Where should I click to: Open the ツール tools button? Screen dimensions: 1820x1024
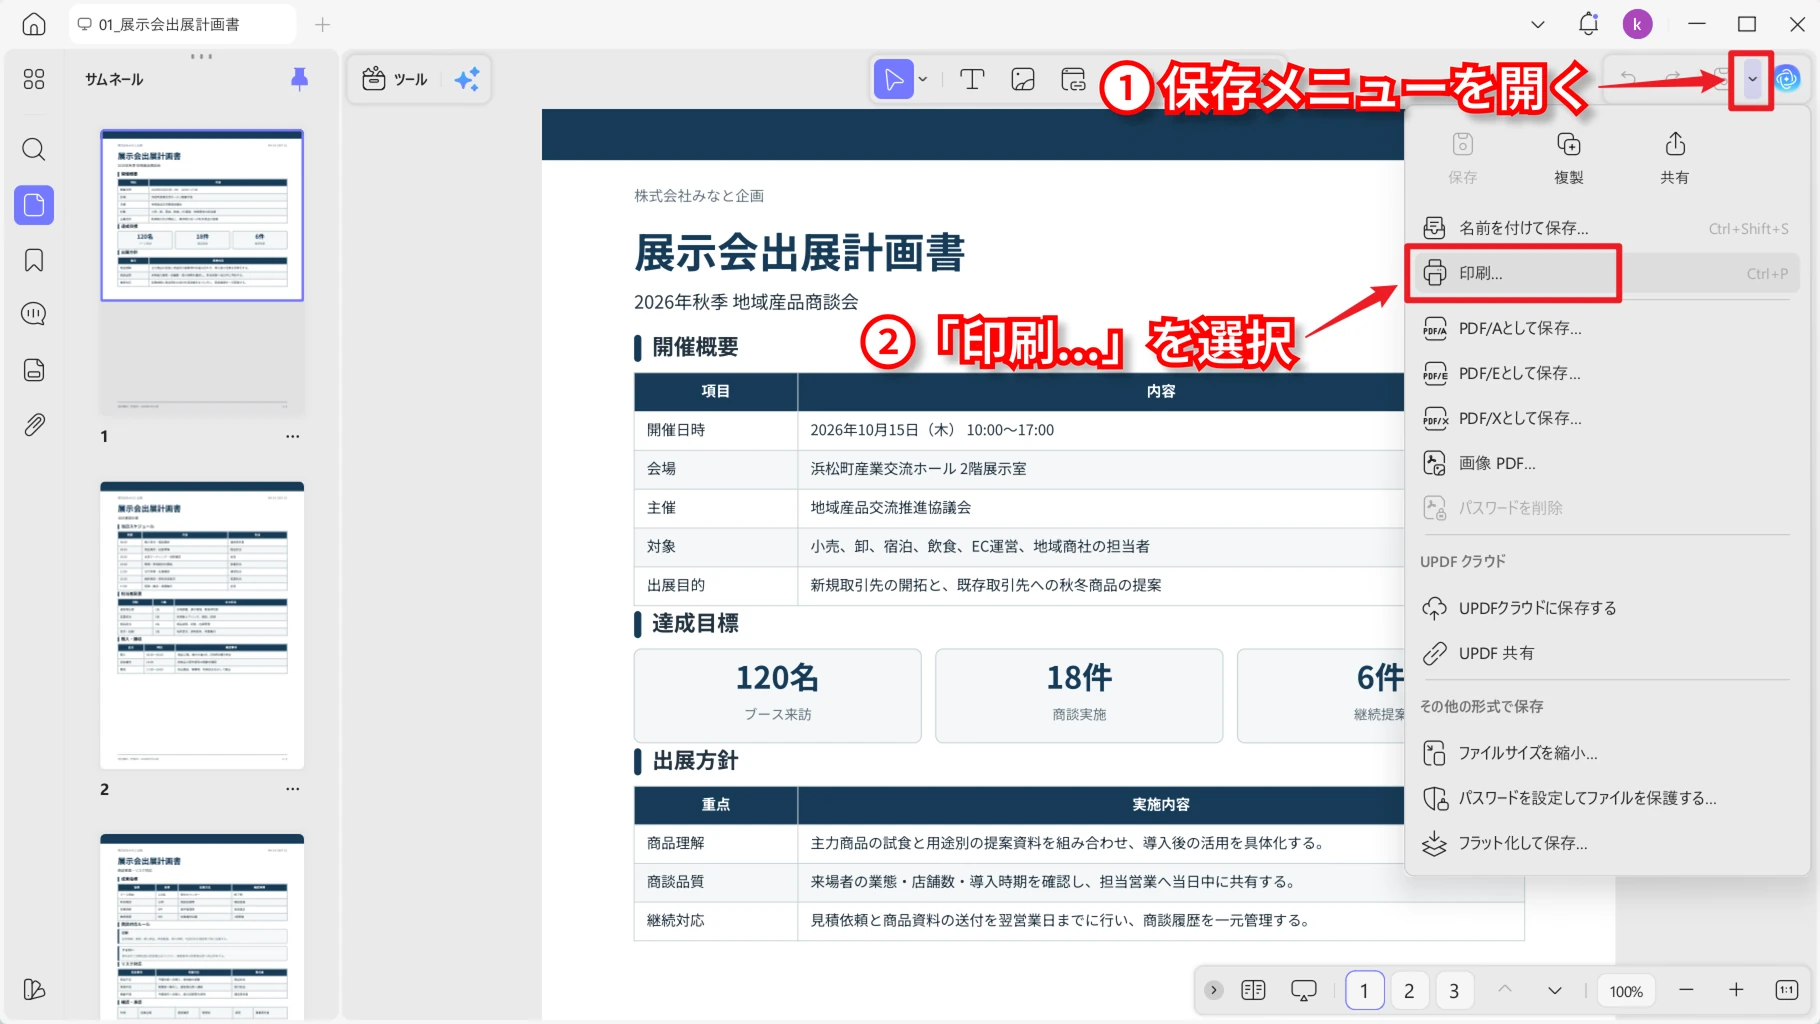tap(395, 79)
